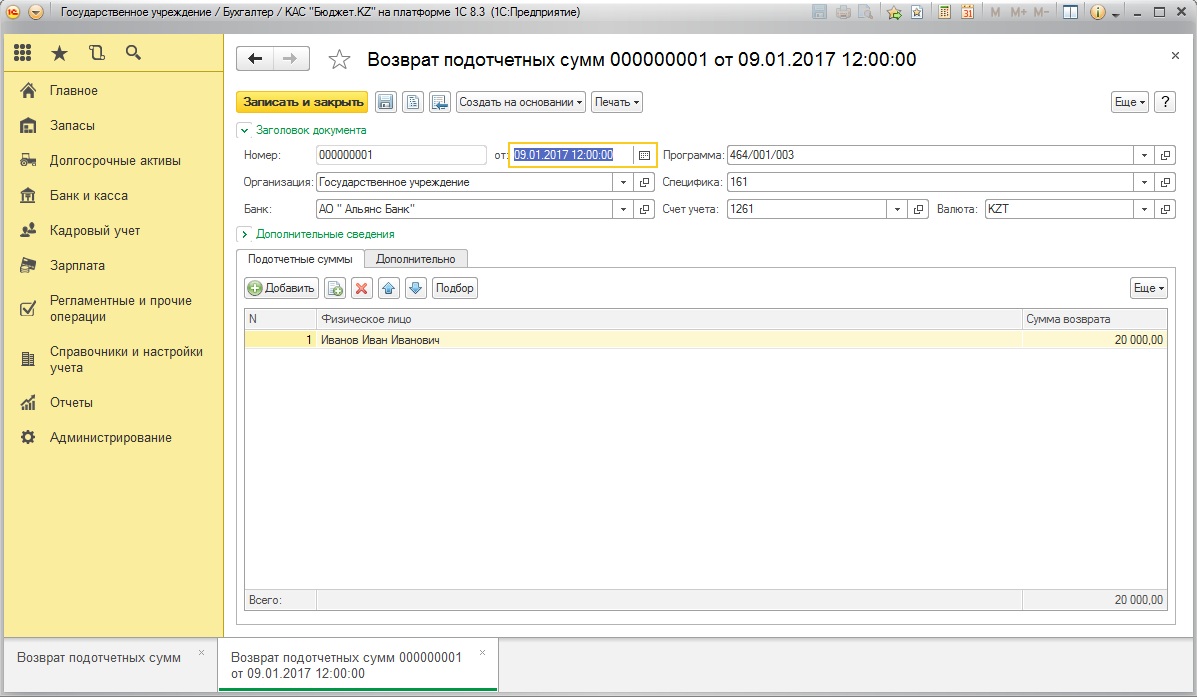Switch to the Дополнительно tab

pyautogui.click(x=415, y=259)
